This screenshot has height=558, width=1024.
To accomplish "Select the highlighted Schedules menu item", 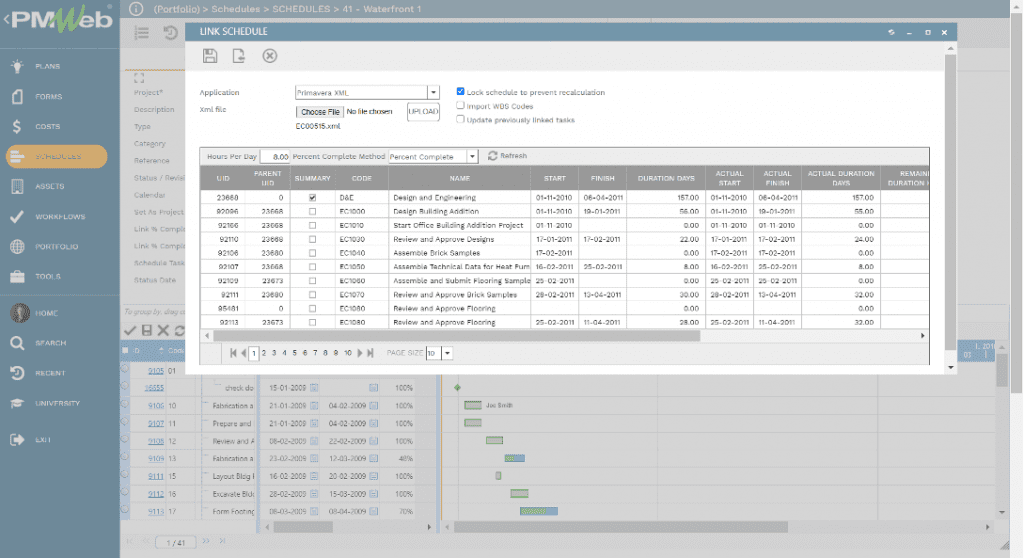I will 57,156.
